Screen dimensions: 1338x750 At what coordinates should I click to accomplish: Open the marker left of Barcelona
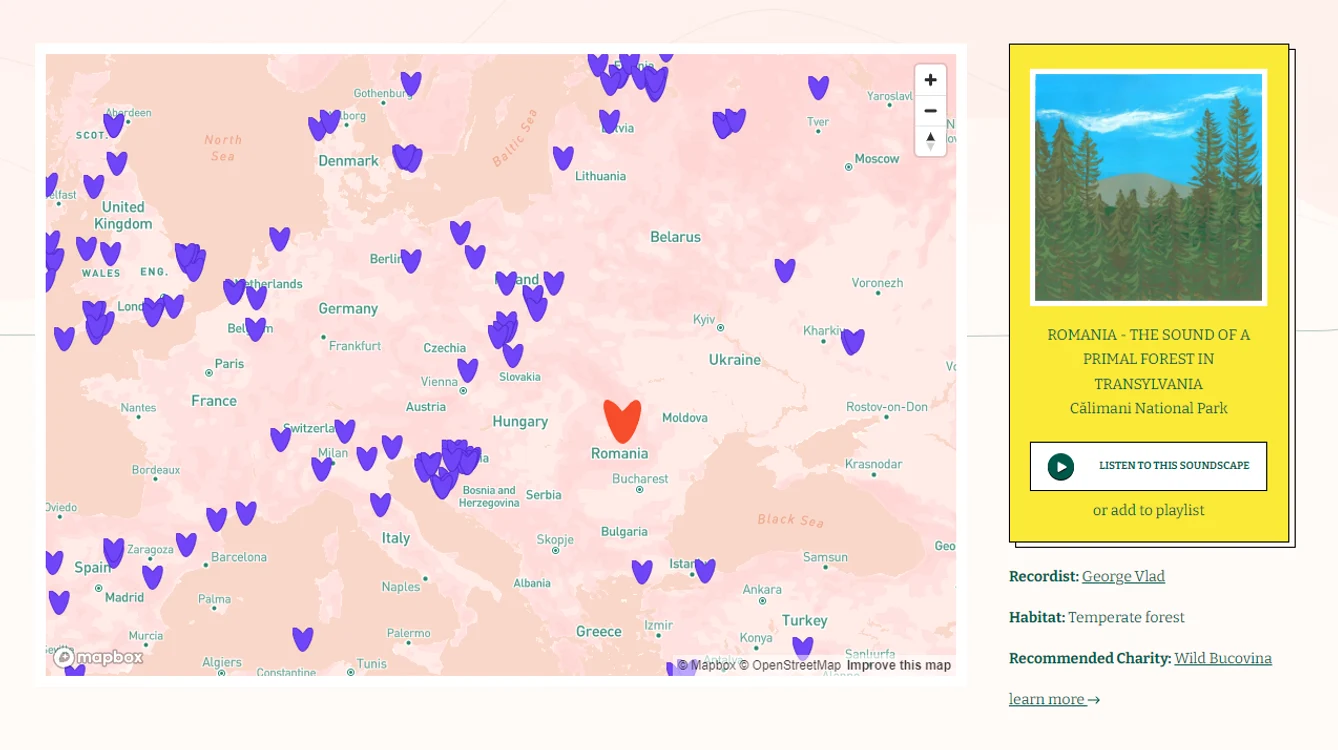coord(186,545)
